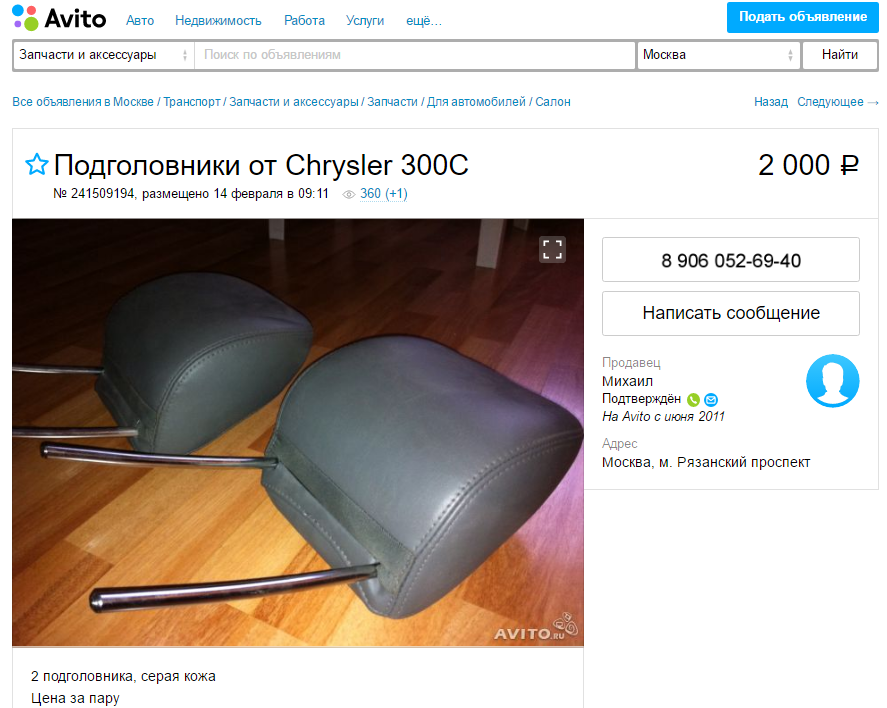Go to the Работа section
This screenshot has height=708, width=887.
(x=304, y=21)
